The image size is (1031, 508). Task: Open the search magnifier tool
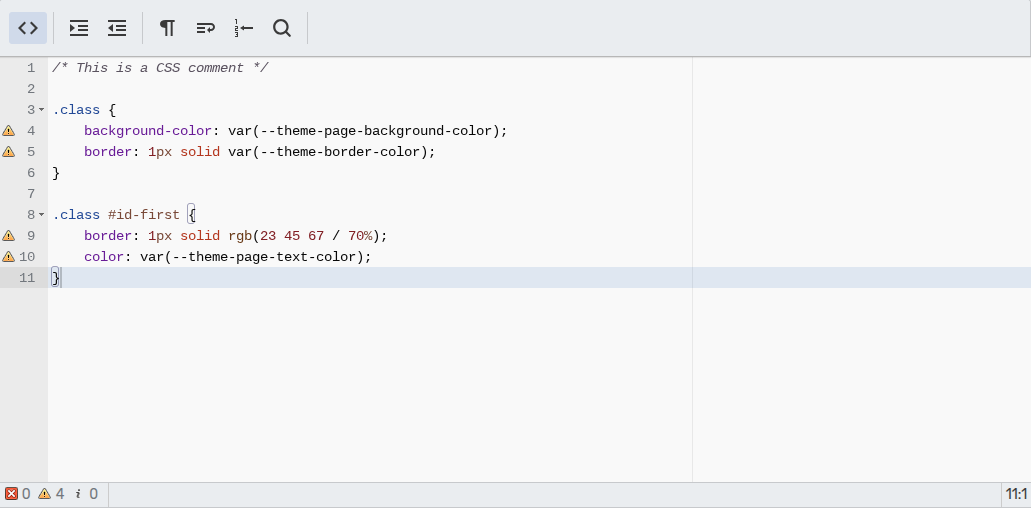click(x=282, y=28)
